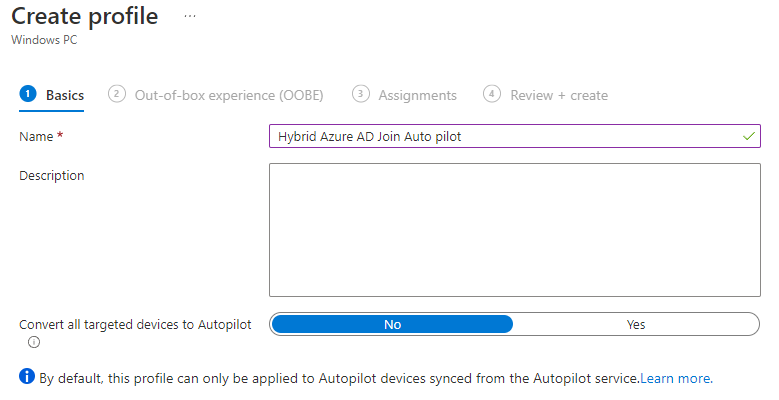Click the step 3 number circle

click(360, 94)
